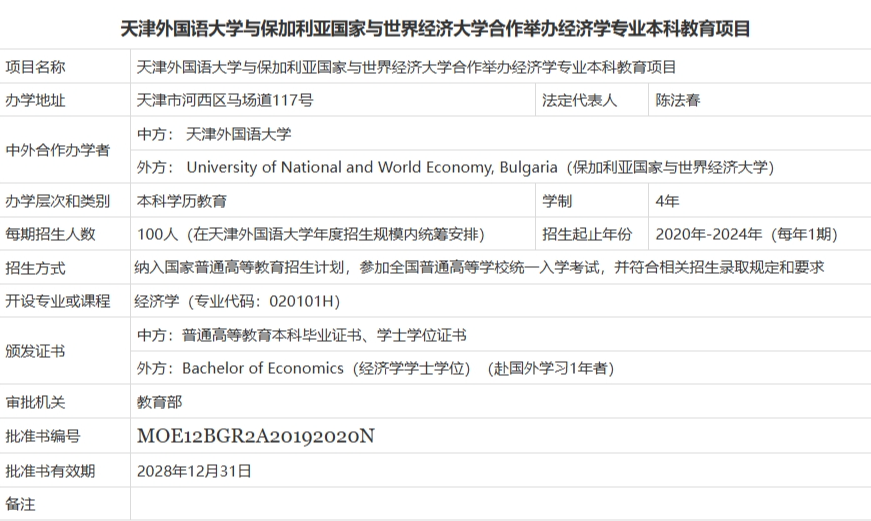Click the 4年 value
This screenshot has width=871, height=521.
[667, 201]
